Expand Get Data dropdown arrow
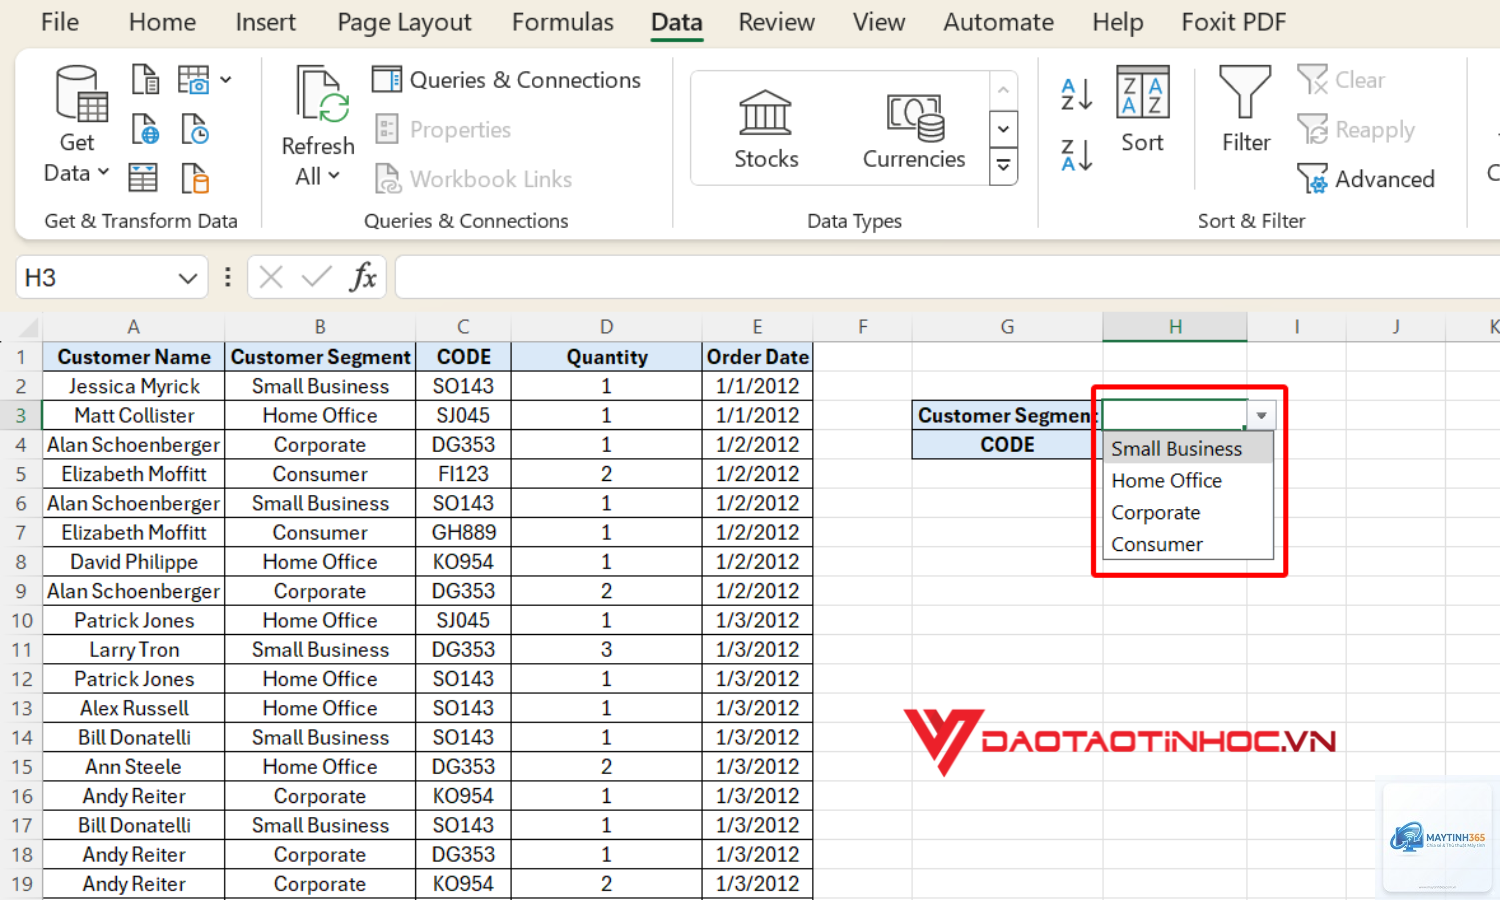The width and height of the screenshot is (1500, 900). 103,172
